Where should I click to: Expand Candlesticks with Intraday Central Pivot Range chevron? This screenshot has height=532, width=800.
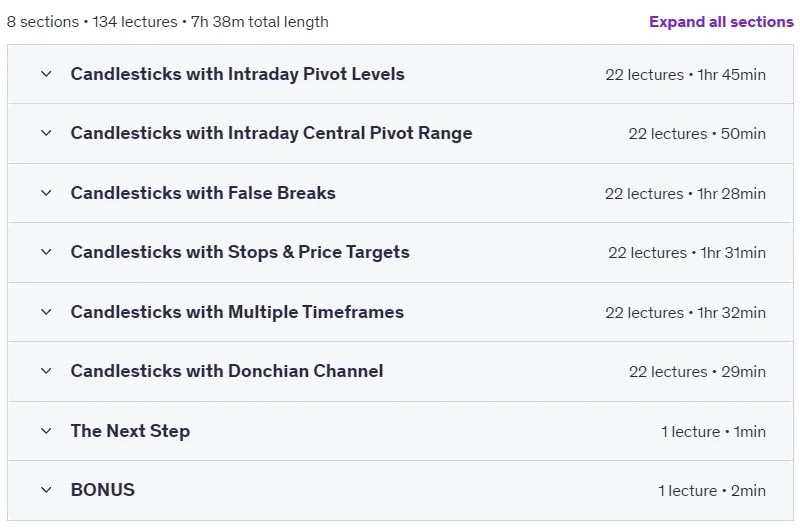[x=46, y=133]
